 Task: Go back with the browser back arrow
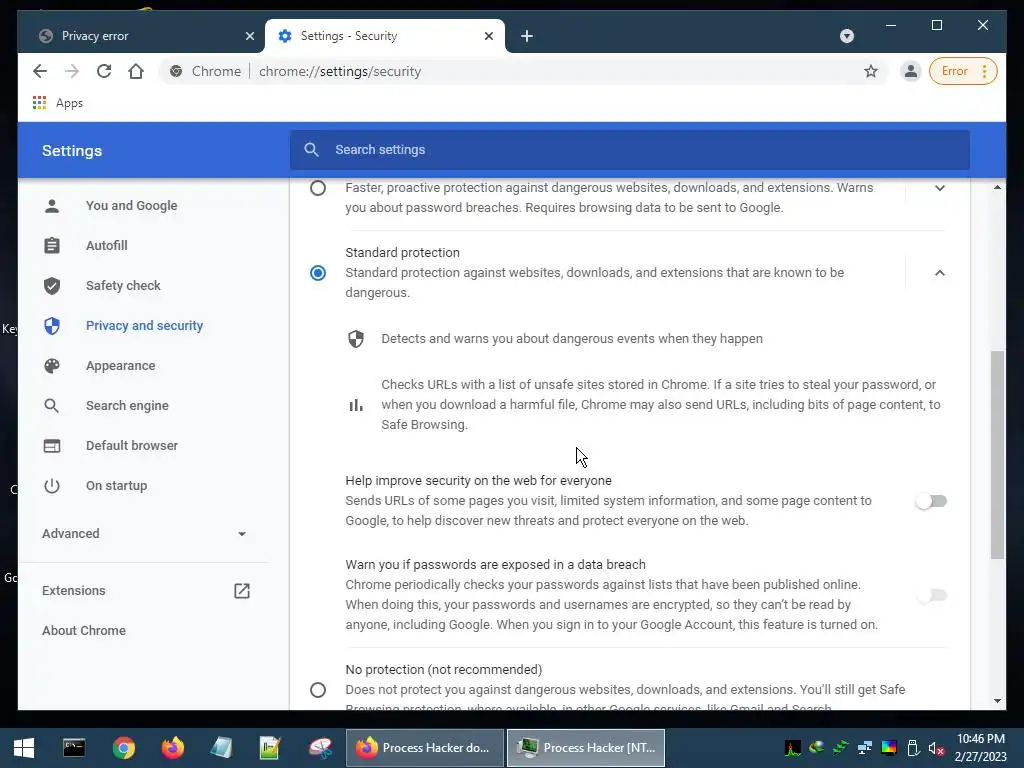(40, 71)
